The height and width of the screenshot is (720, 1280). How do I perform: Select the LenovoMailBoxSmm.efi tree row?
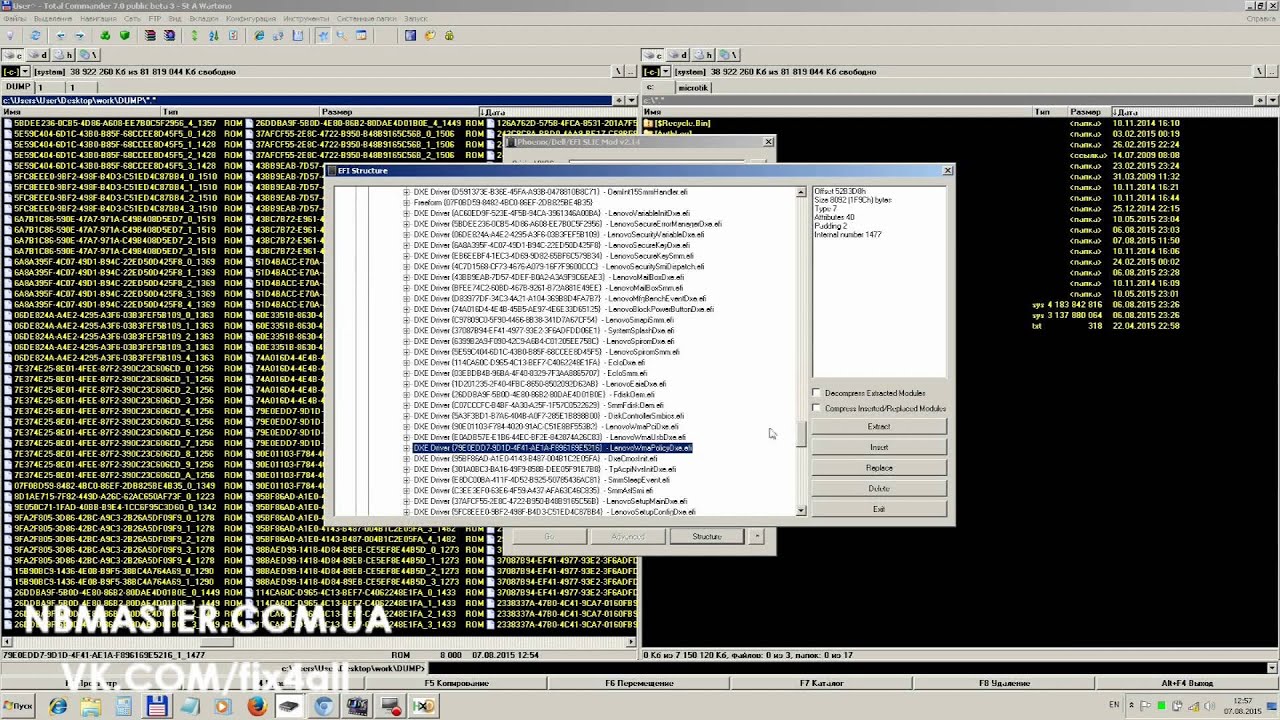(x=548, y=288)
